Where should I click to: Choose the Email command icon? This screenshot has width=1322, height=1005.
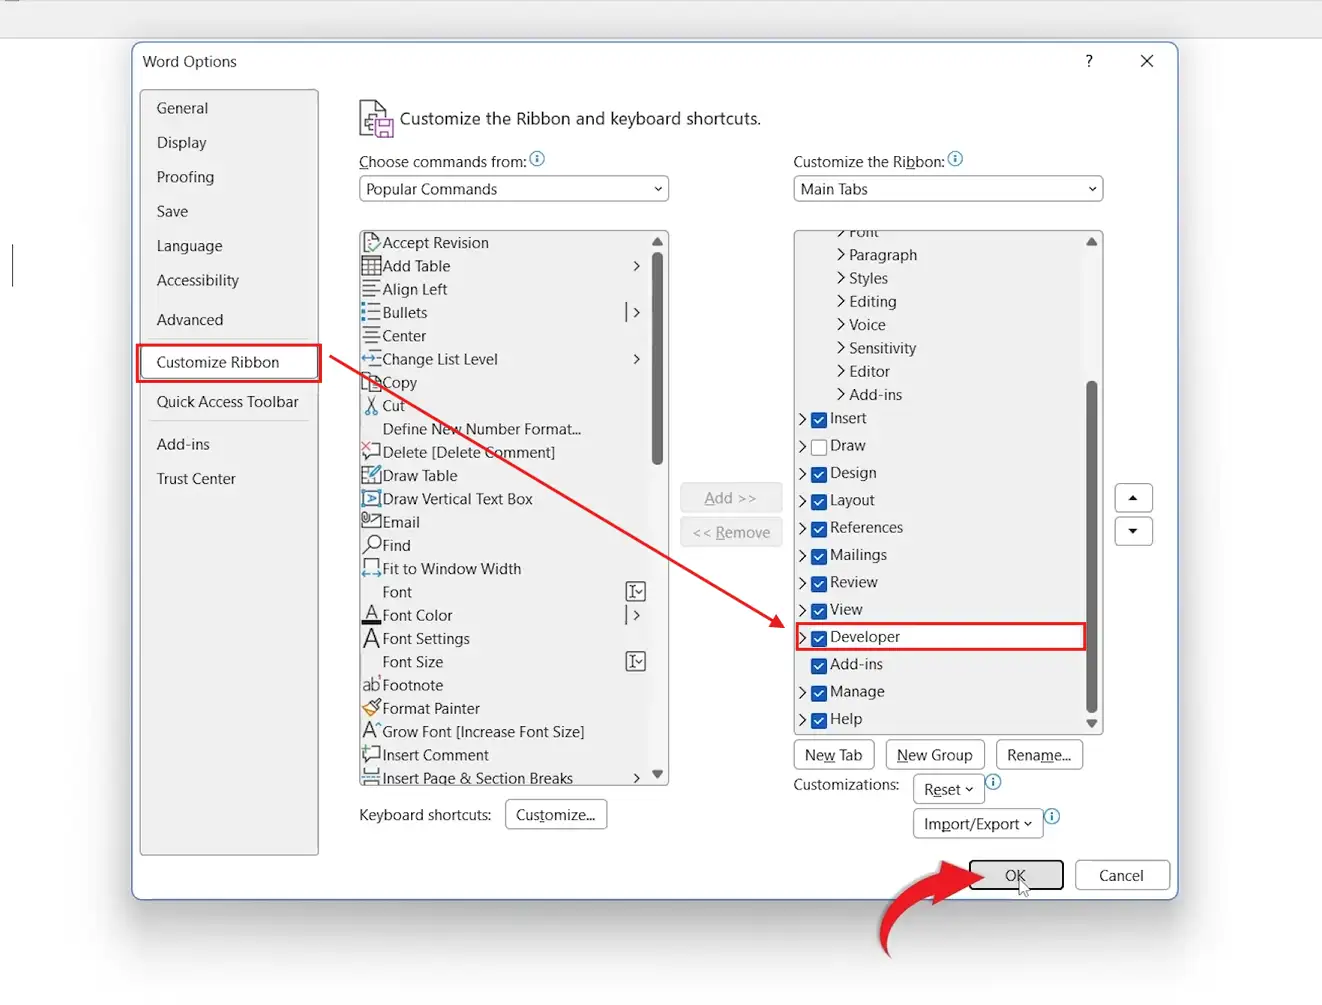coord(371,521)
